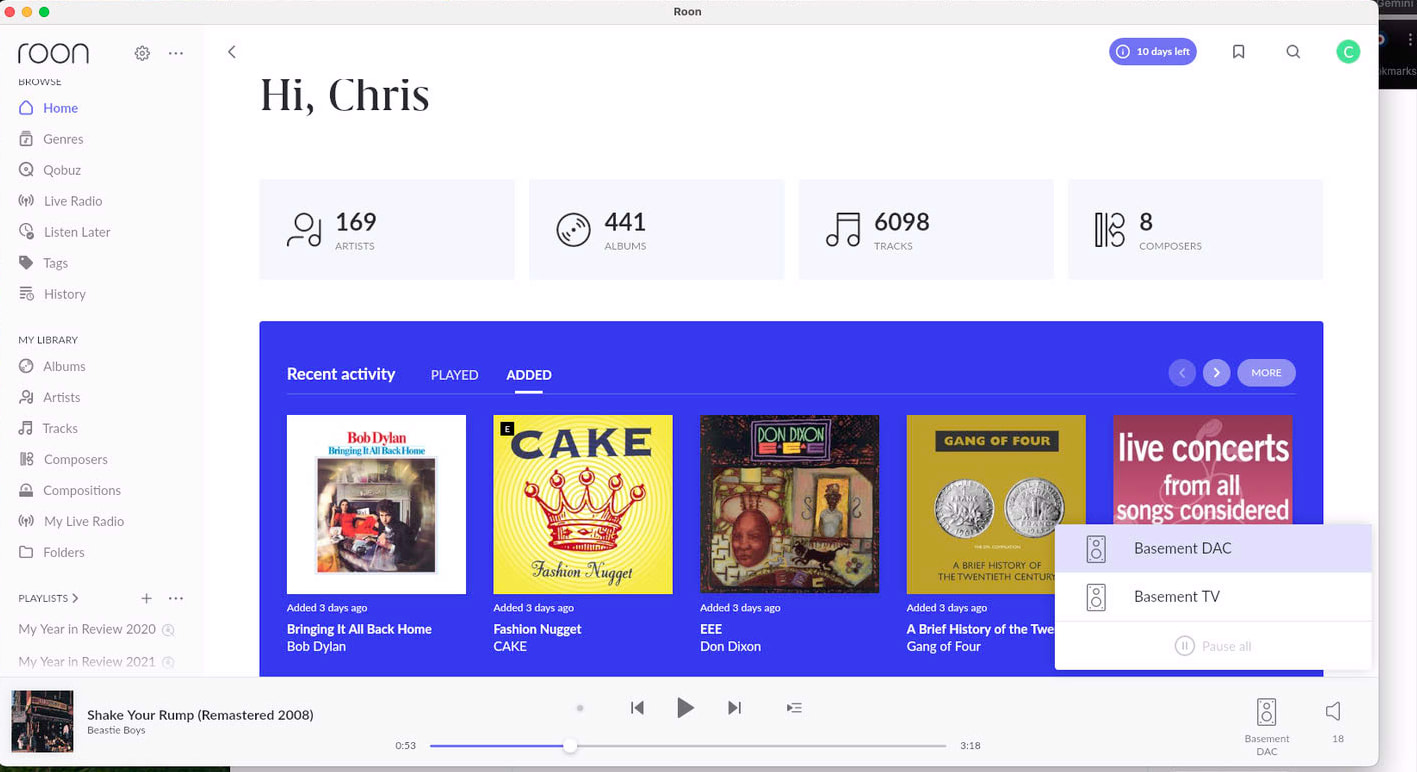The height and width of the screenshot is (772, 1417).
Task: Switch to the Played tab
Action: point(454,375)
